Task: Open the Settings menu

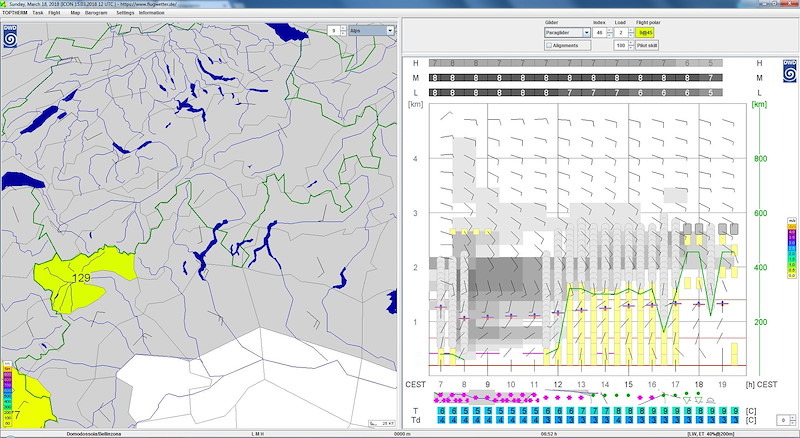Action: click(125, 13)
